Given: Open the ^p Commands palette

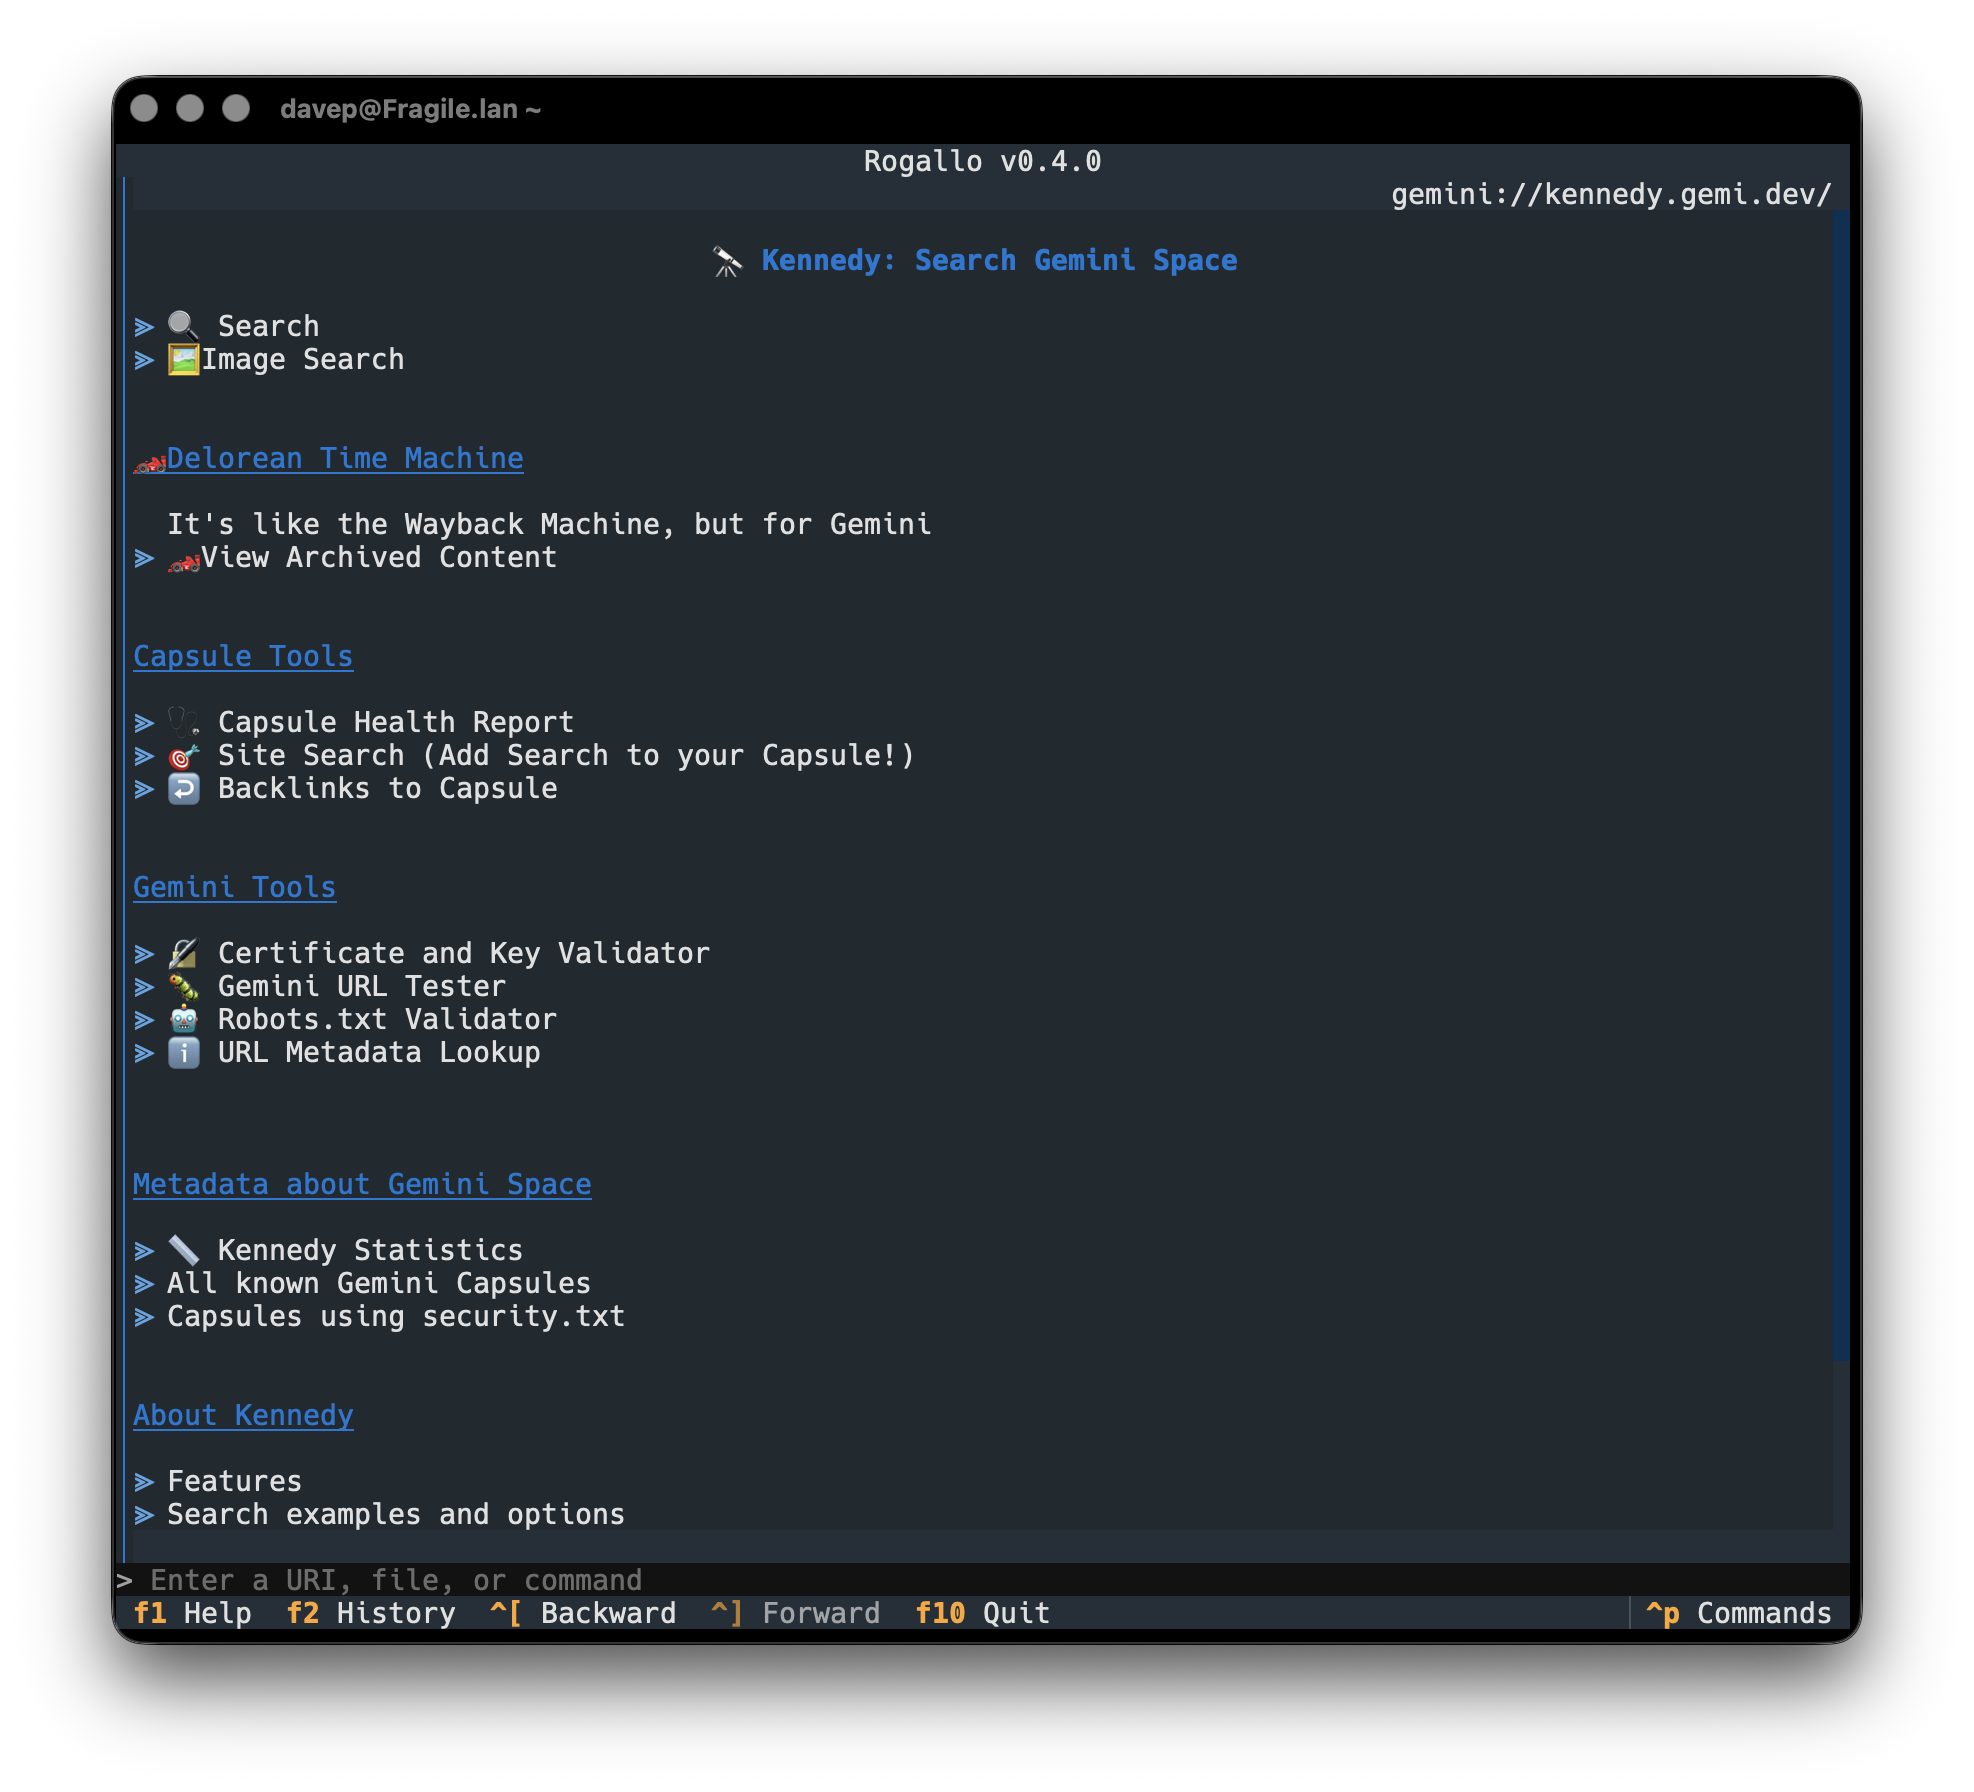Looking at the screenshot, I should tap(1738, 1613).
